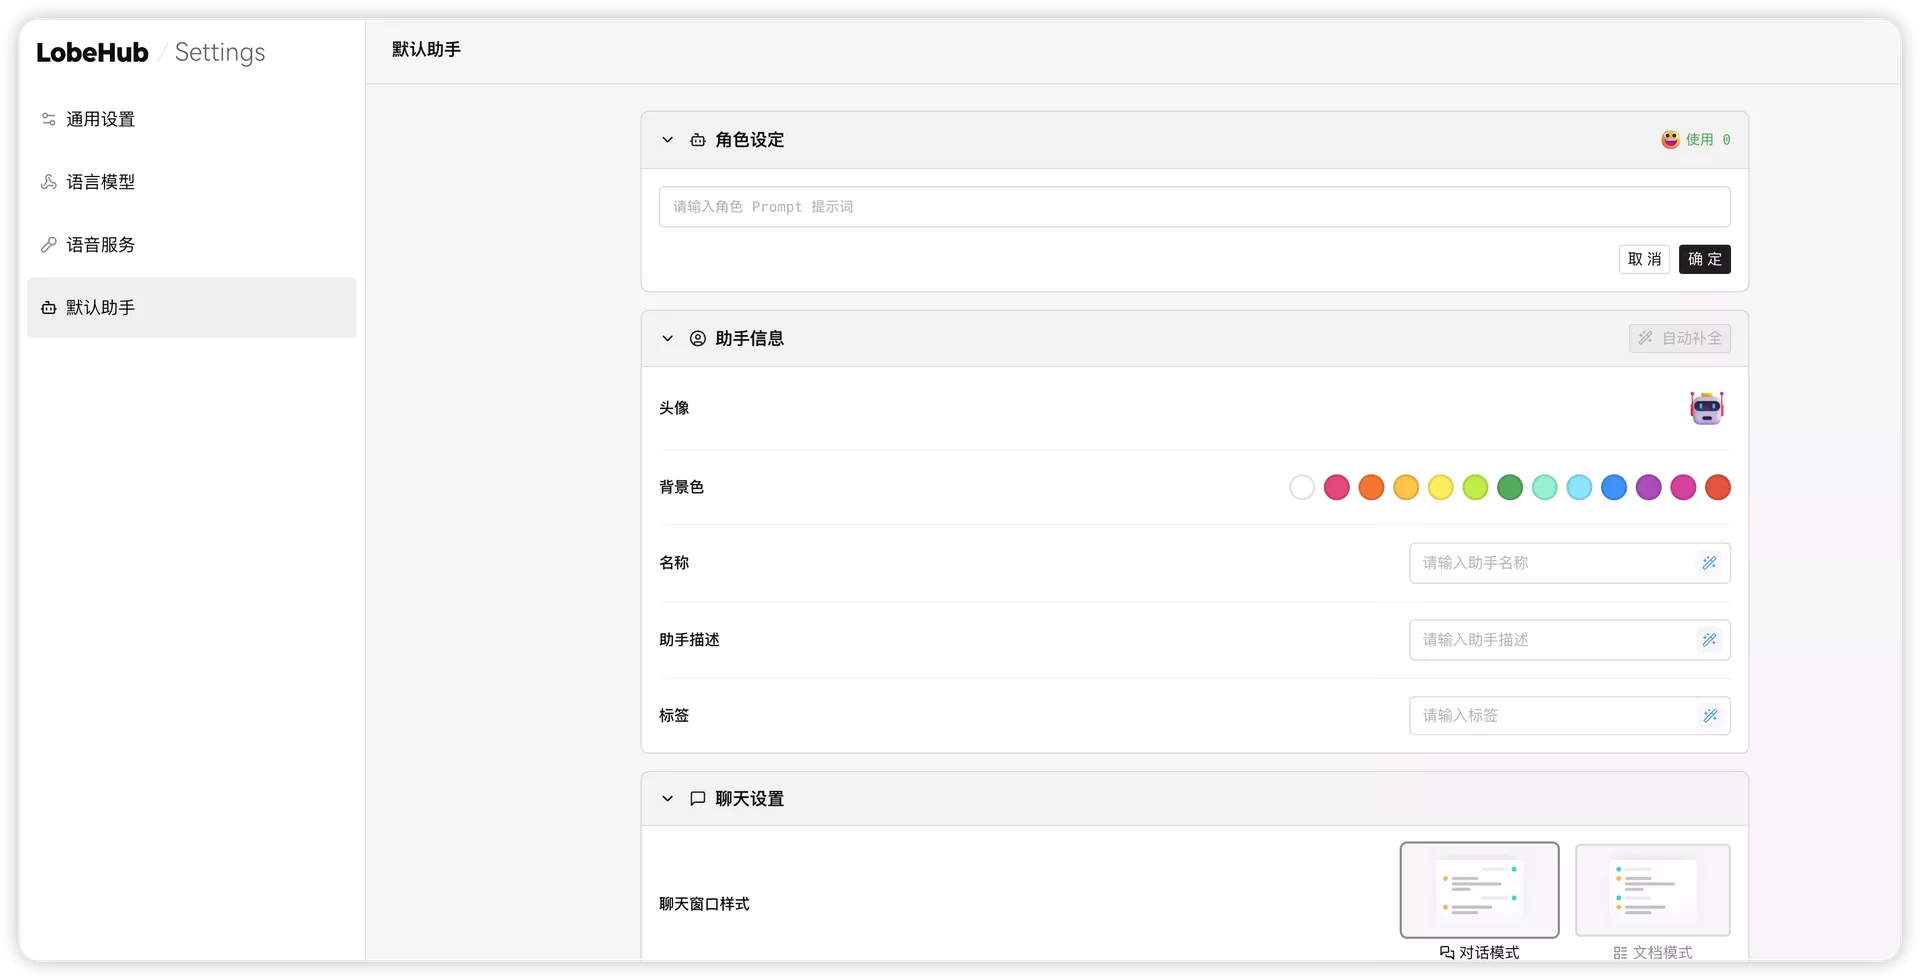Collapse the 聊天设置 section
The width and height of the screenshot is (1920, 980).
[667, 799]
